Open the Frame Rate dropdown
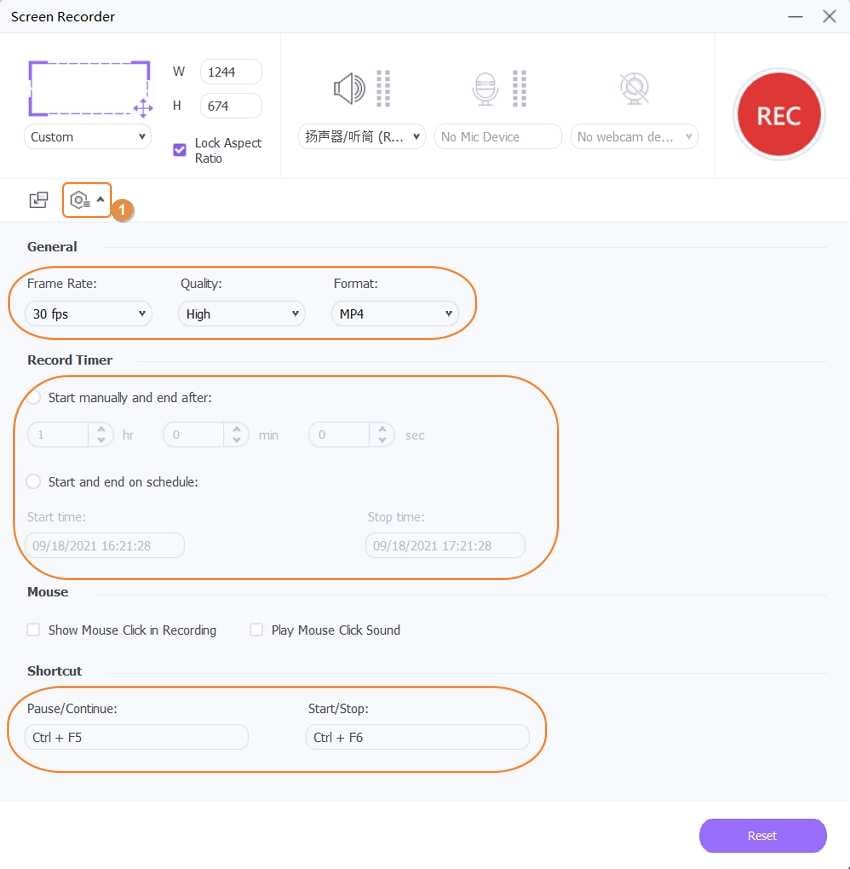850x869 pixels. (x=89, y=314)
